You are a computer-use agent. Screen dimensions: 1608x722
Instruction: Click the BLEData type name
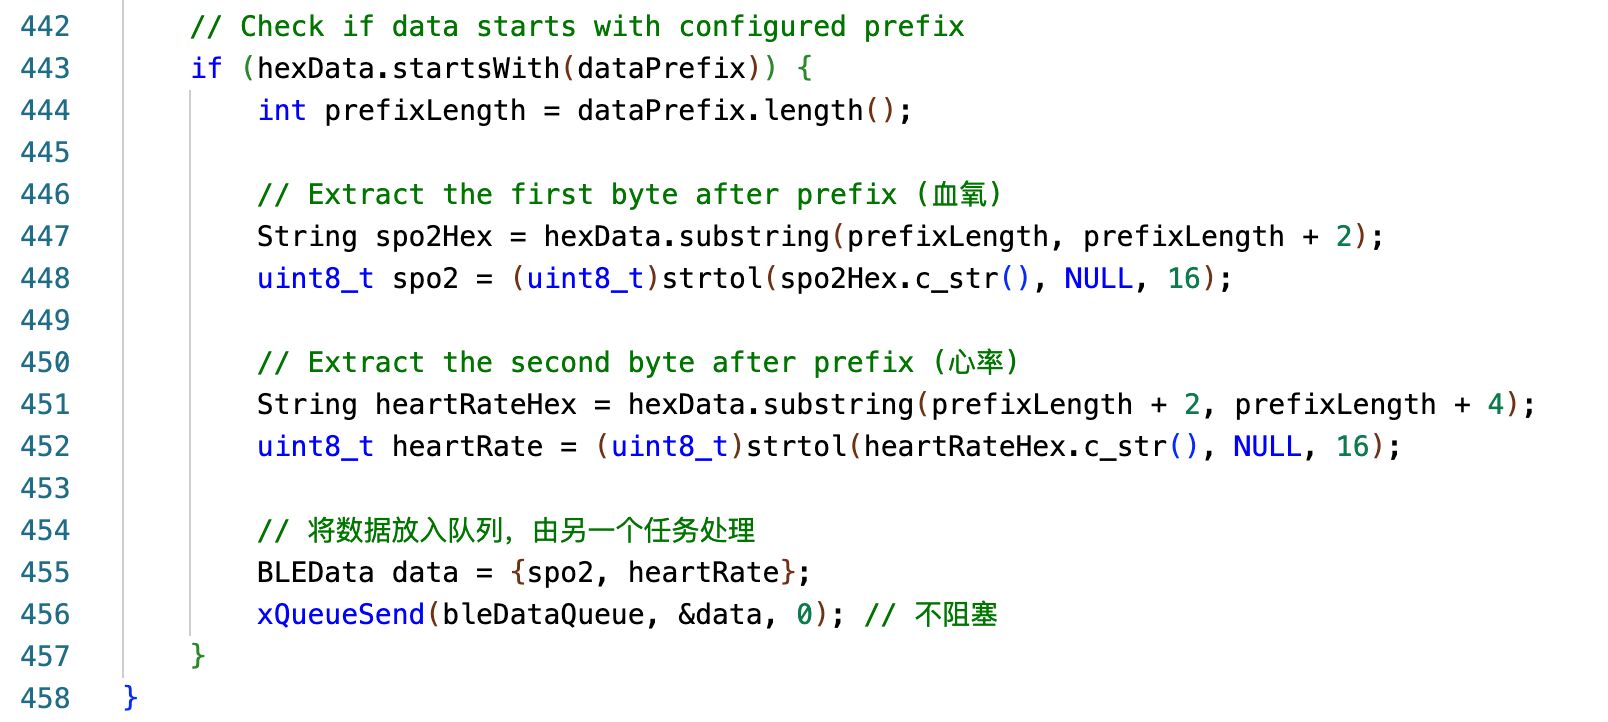[315, 572]
